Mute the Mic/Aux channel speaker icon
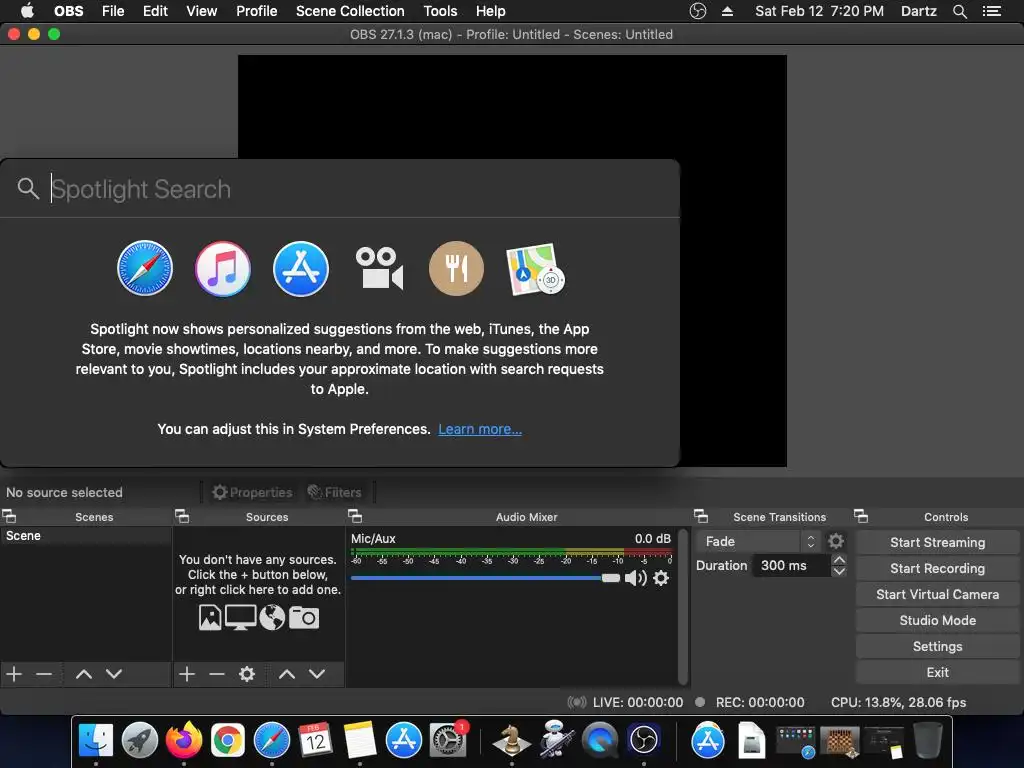Viewport: 1024px width, 768px height. point(635,578)
